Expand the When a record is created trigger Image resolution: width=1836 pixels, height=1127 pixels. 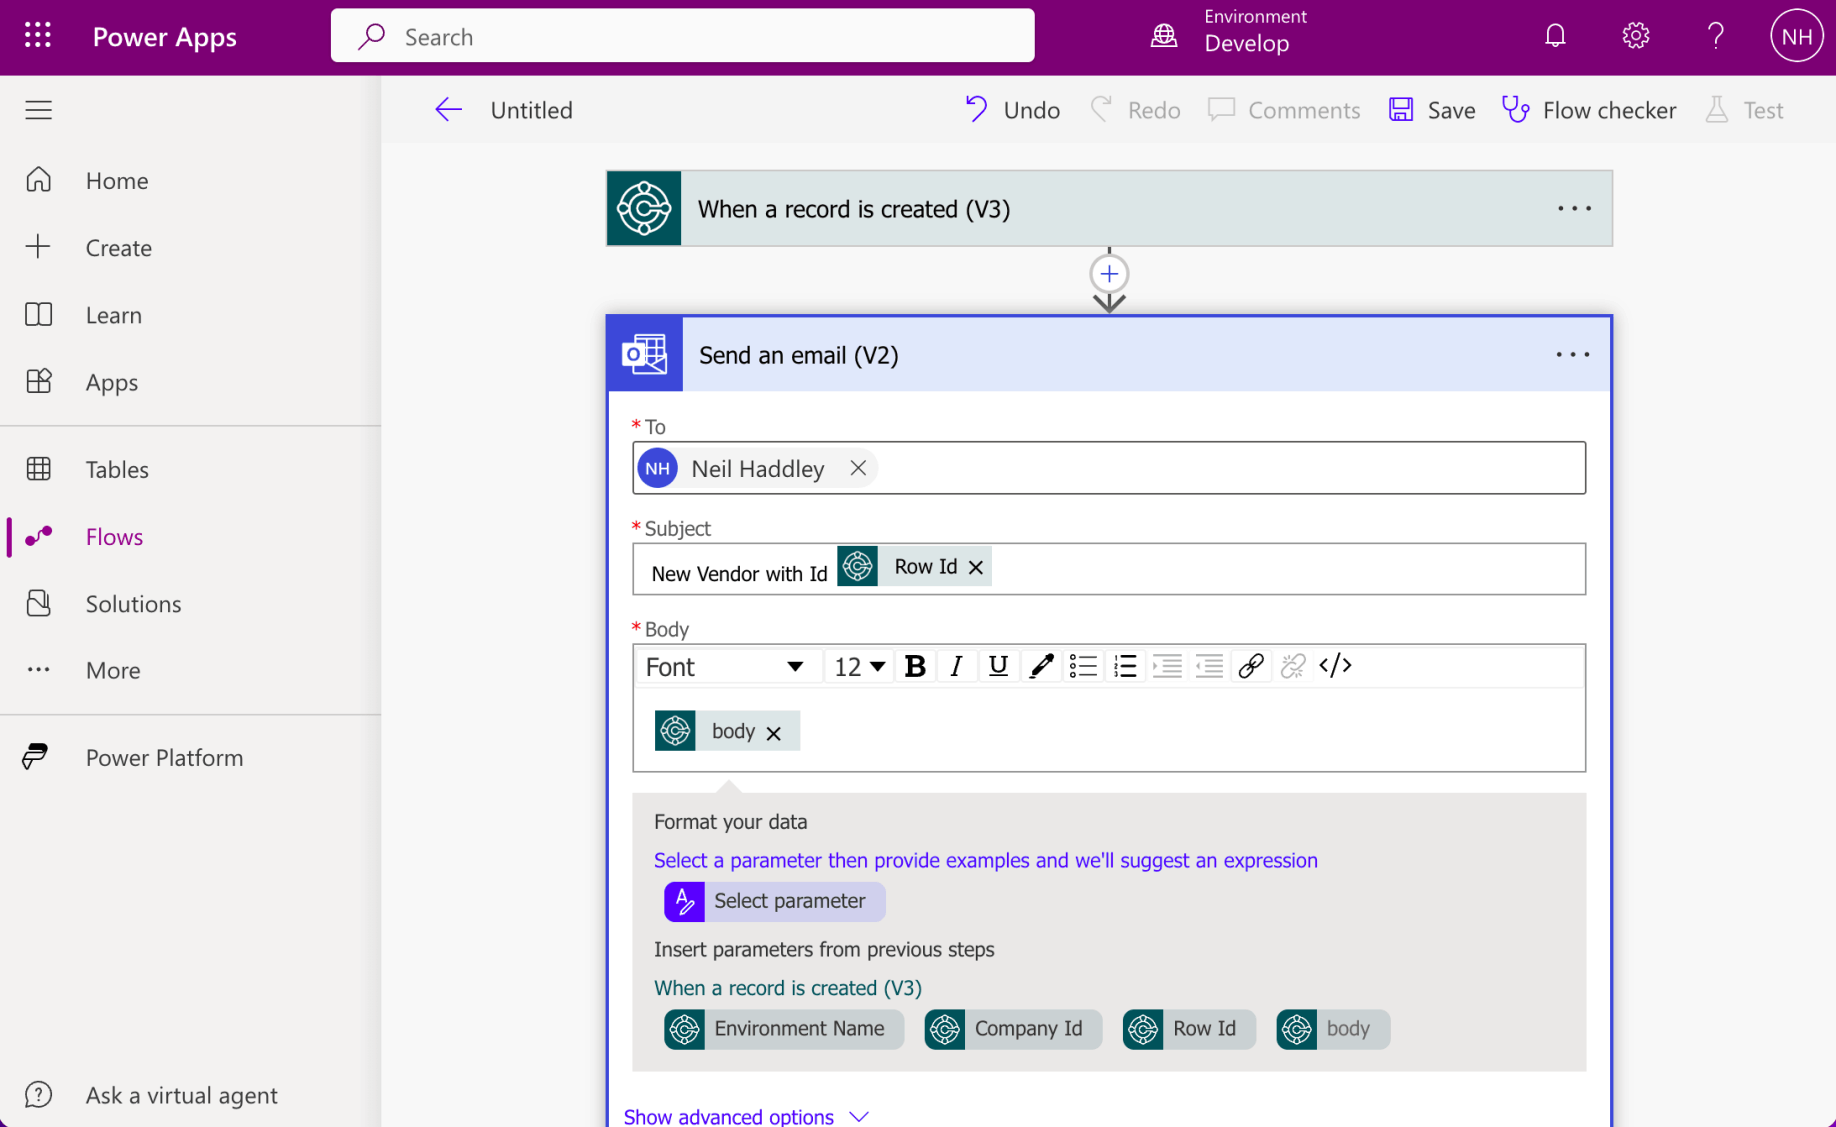point(1108,208)
